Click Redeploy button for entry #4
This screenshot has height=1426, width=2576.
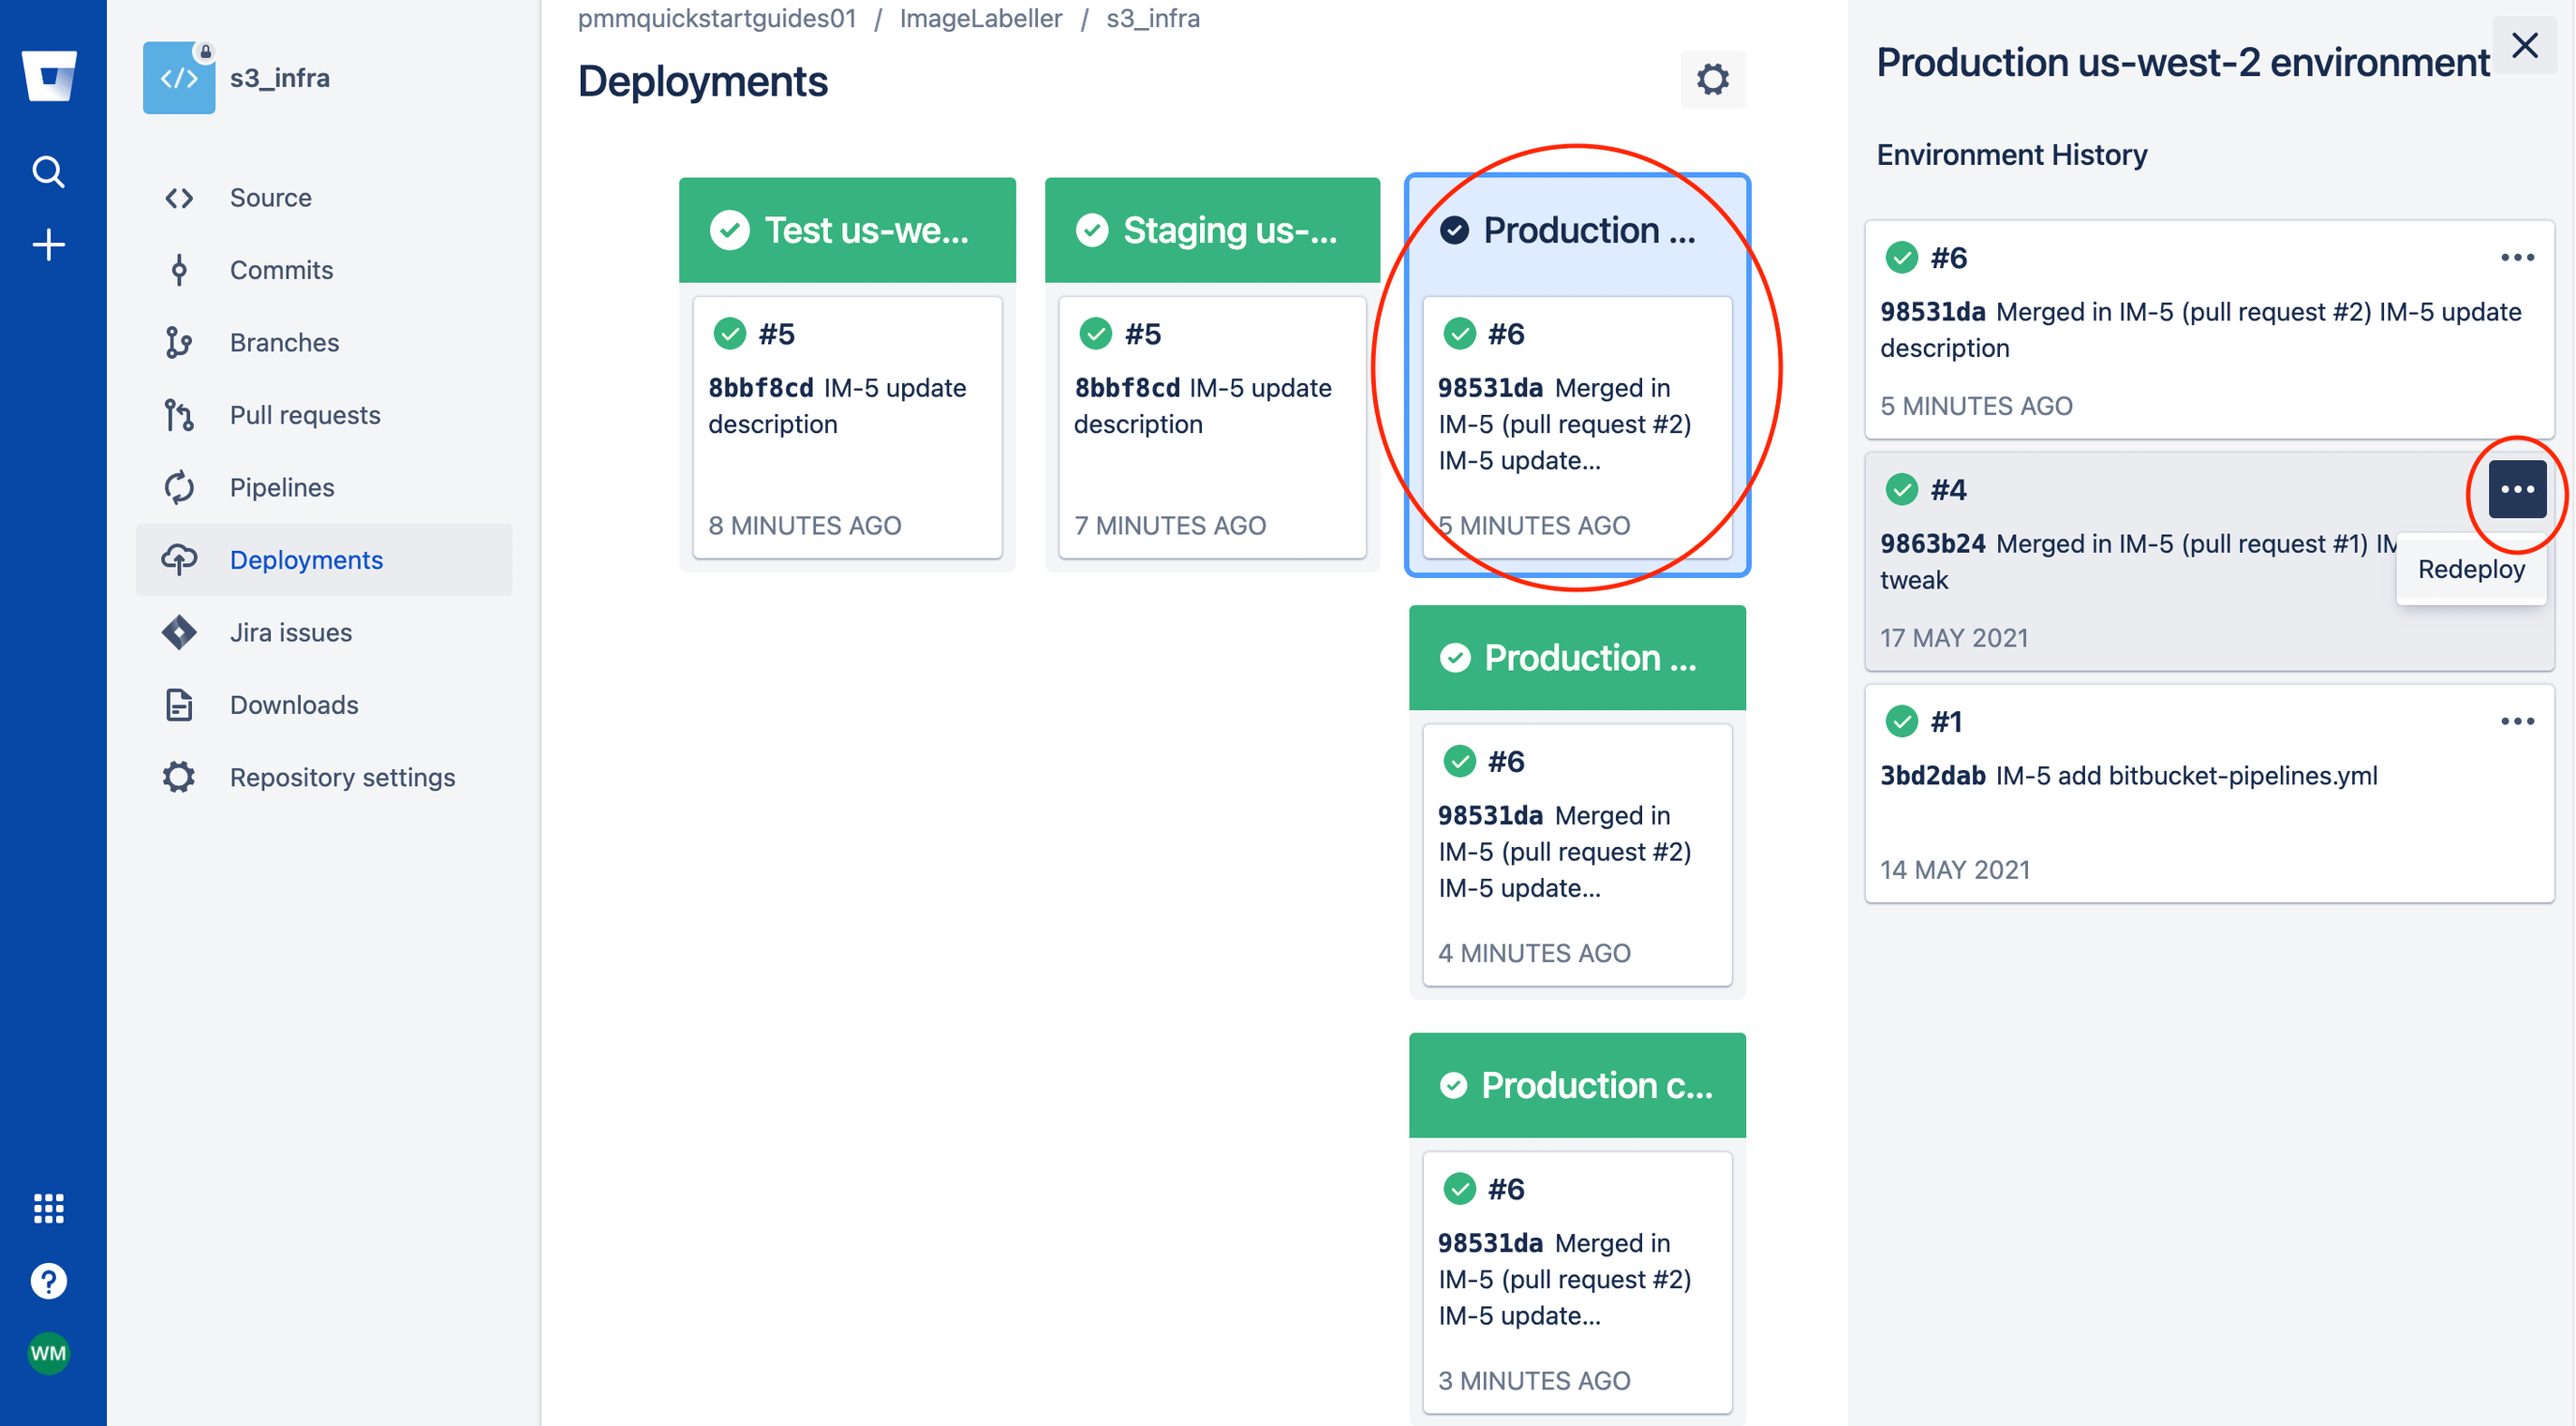(2469, 571)
